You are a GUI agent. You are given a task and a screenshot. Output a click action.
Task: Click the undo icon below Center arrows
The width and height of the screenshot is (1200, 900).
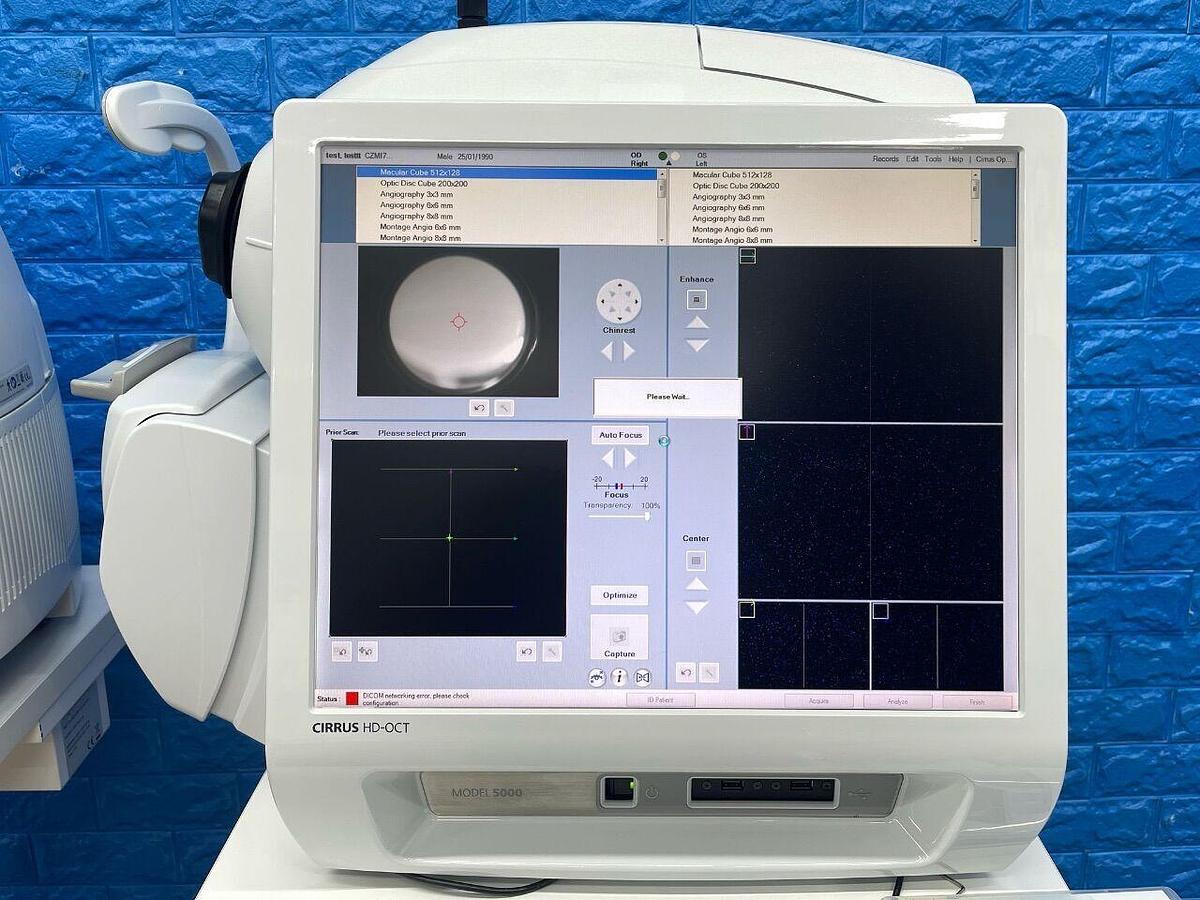click(685, 672)
